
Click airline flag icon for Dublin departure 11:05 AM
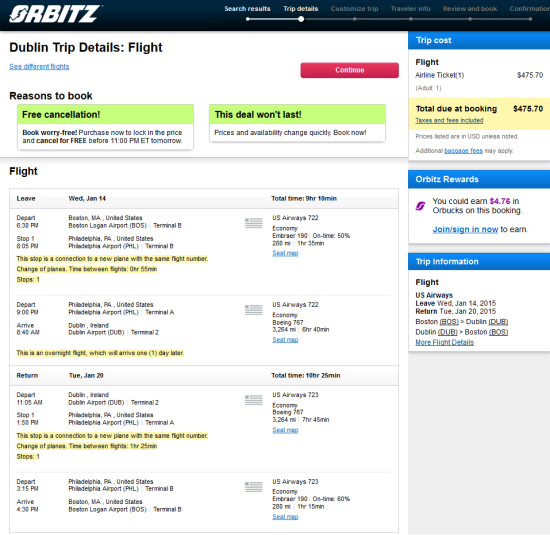[x=254, y=400]
